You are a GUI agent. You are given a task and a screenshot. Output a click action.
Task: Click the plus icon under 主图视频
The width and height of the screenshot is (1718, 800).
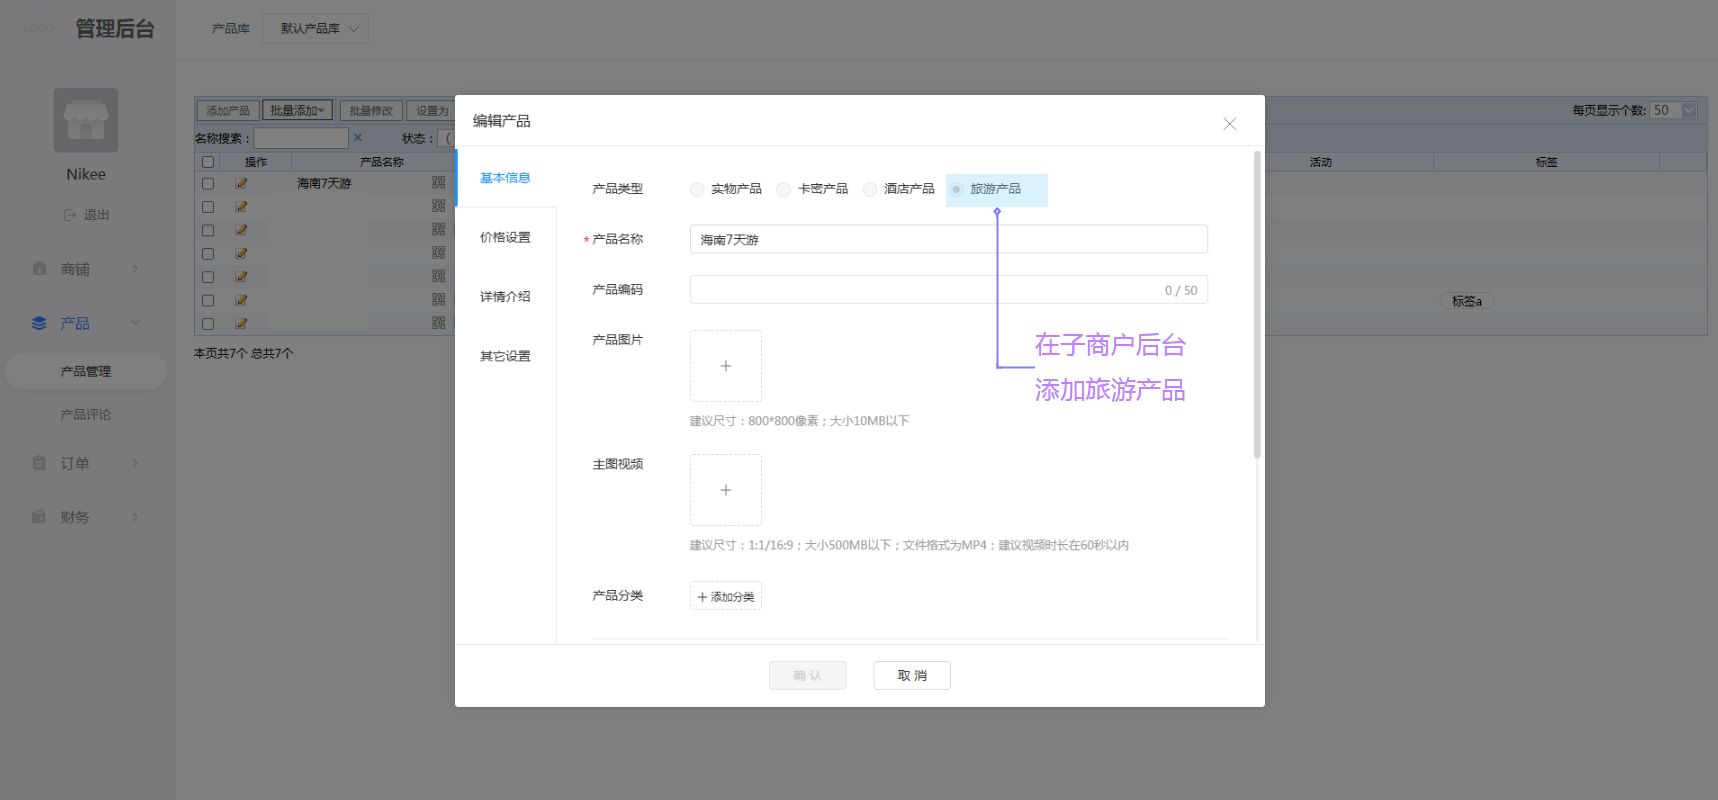click(x=725, y=490)
